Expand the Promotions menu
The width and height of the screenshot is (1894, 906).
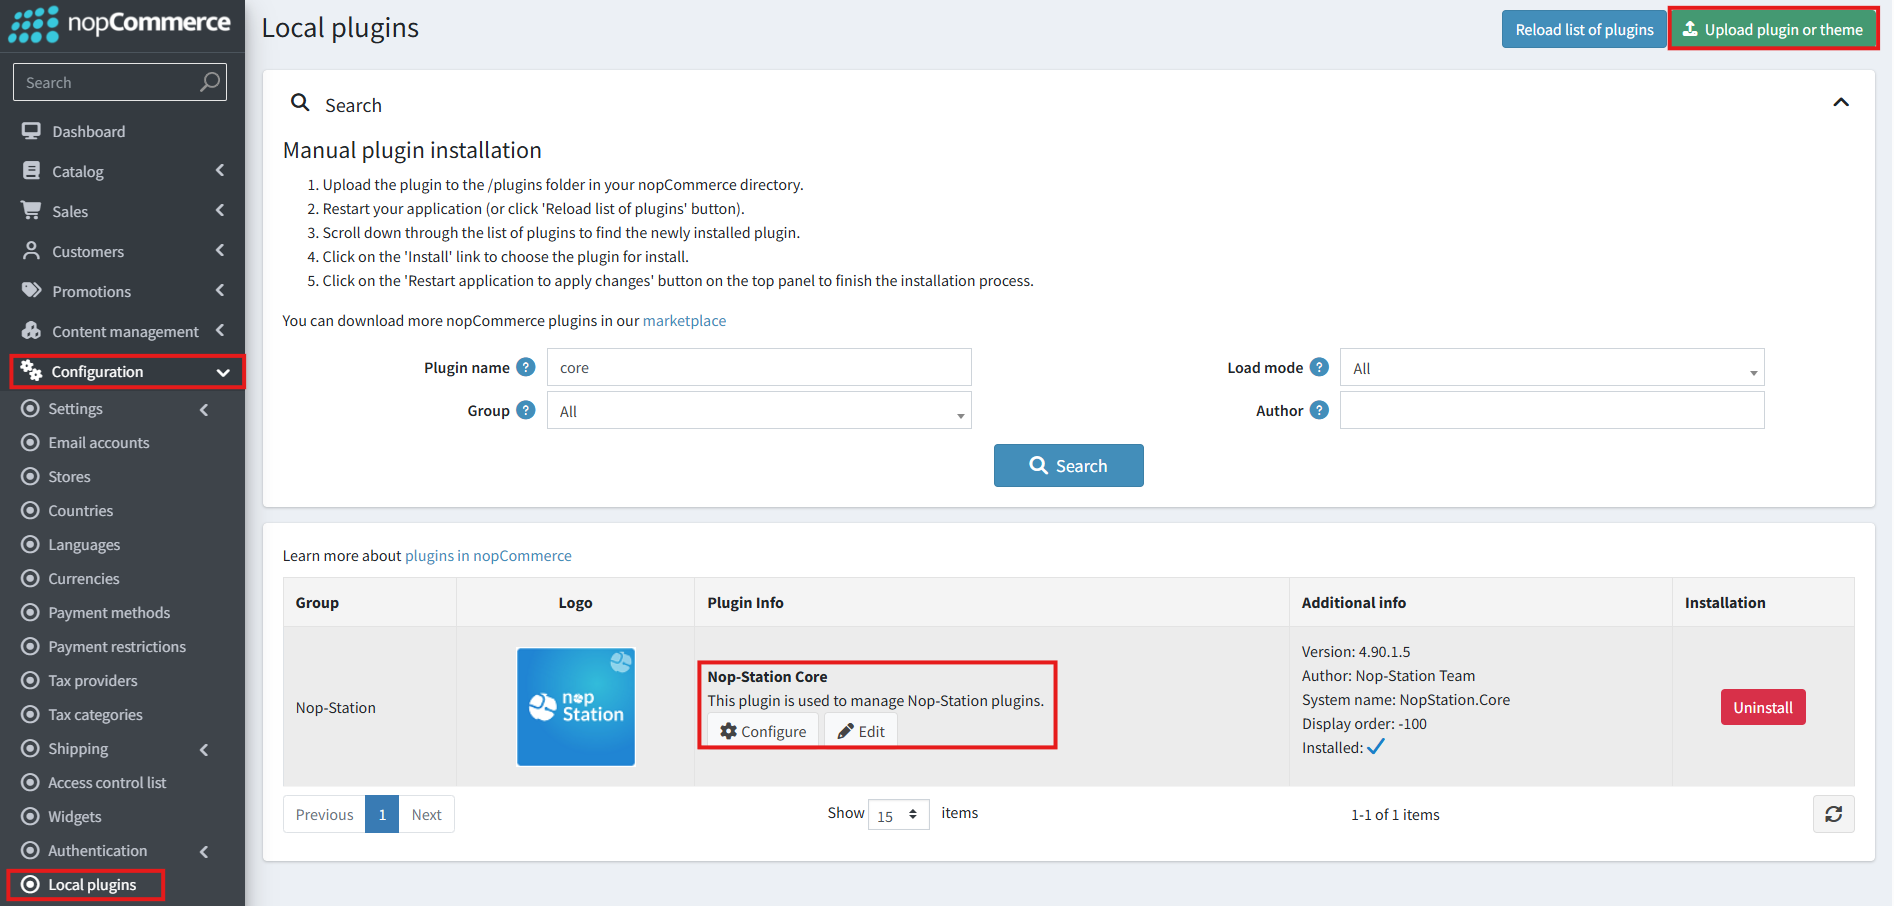click(x=122, y=291)
